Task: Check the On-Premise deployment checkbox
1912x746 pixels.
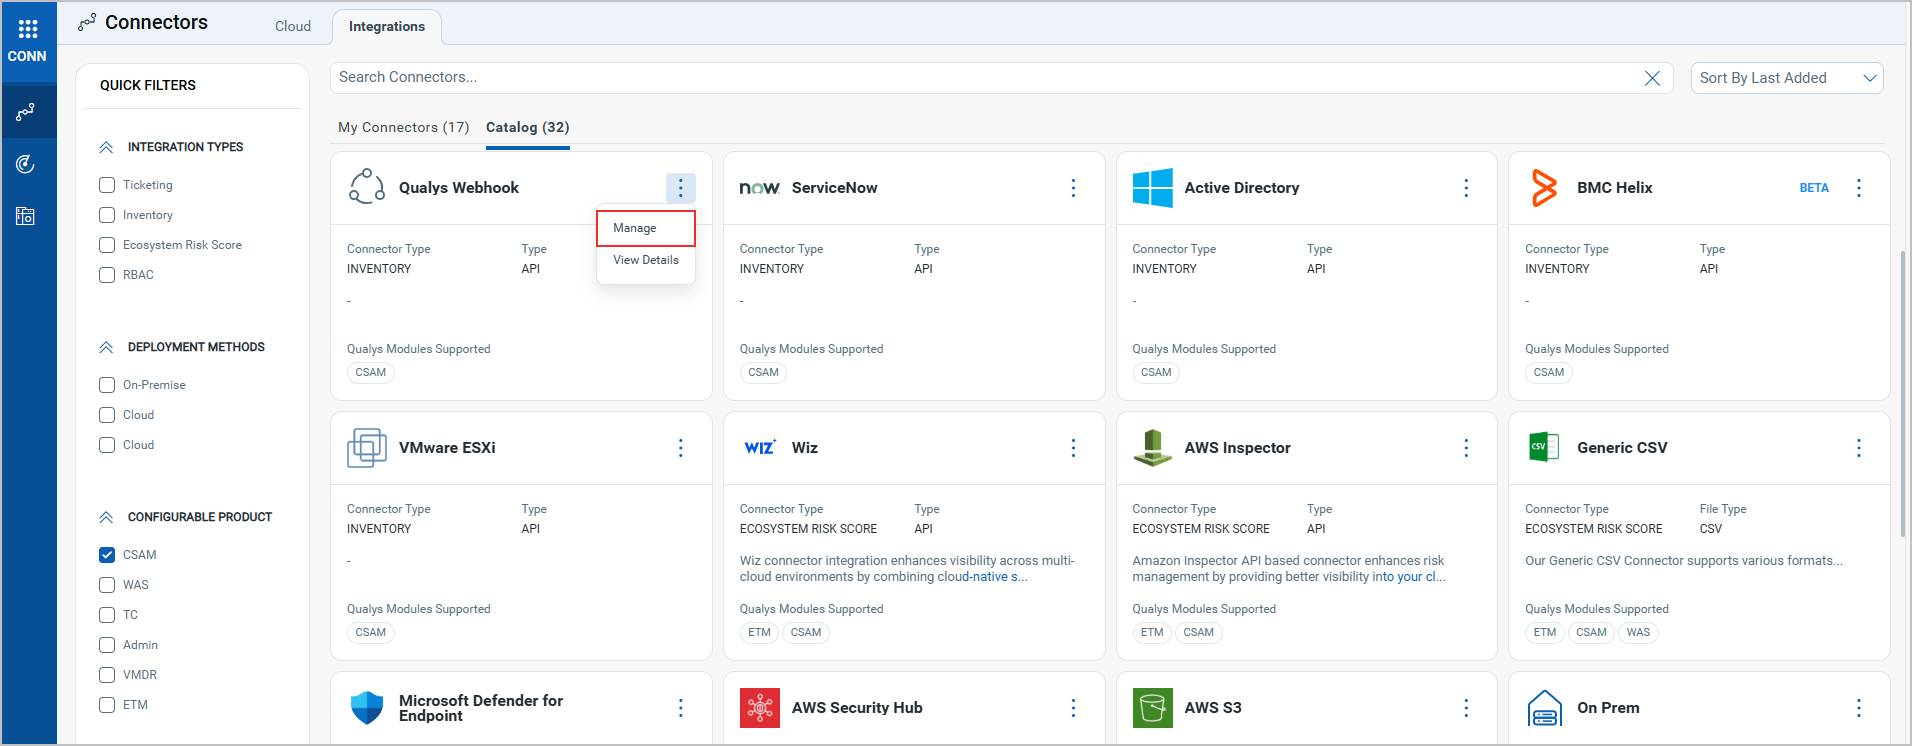Action: pos(107,385)
